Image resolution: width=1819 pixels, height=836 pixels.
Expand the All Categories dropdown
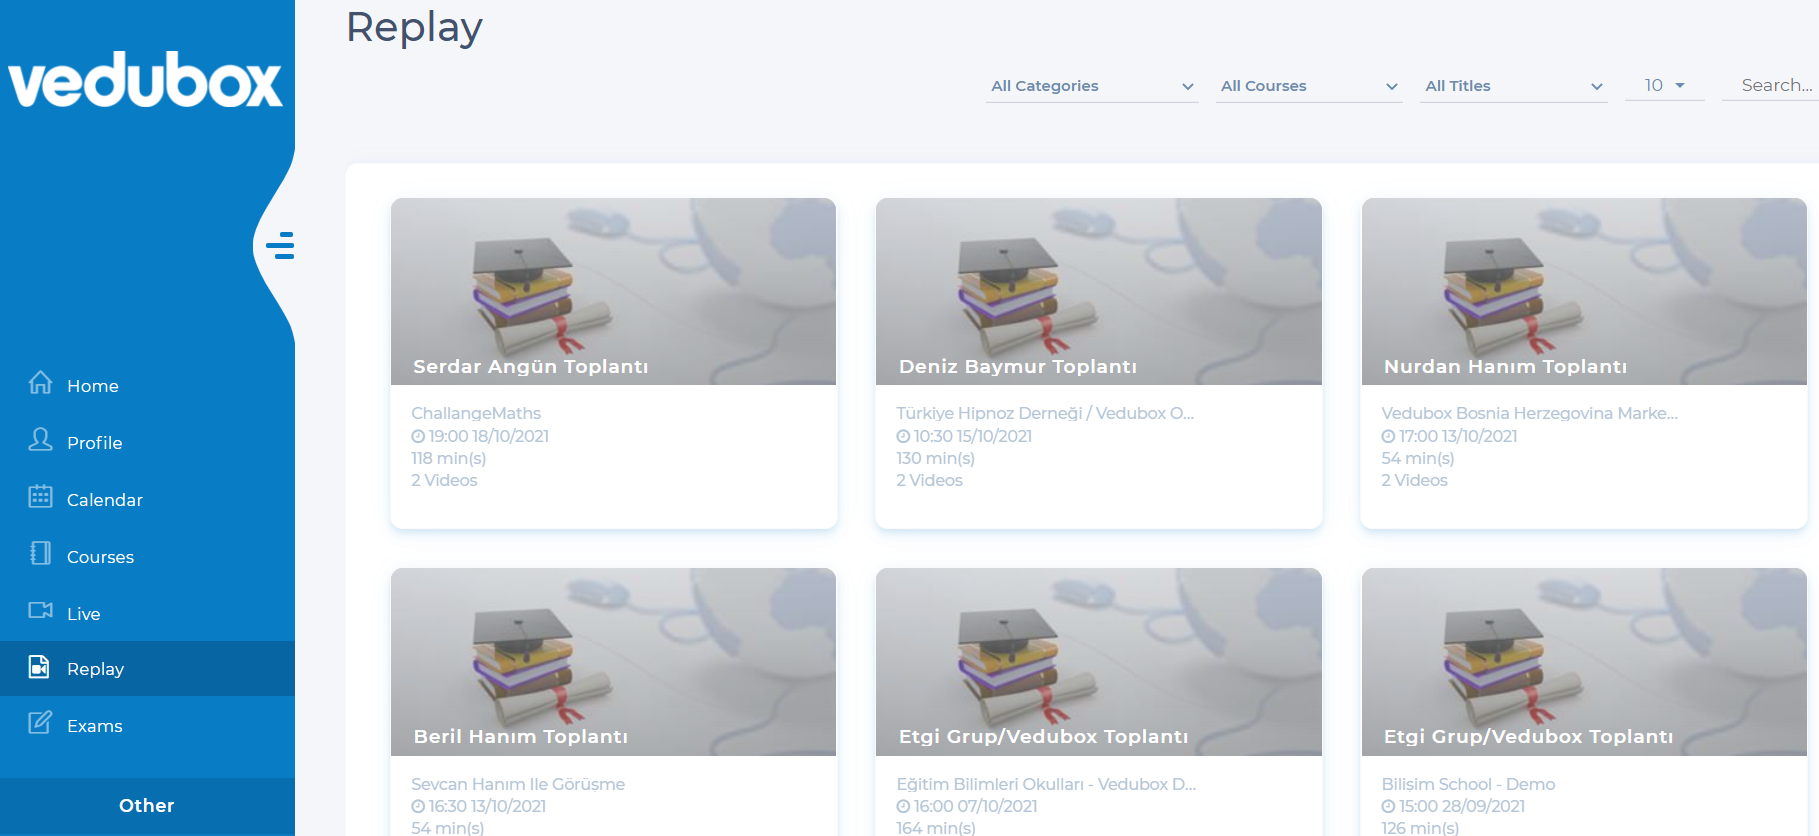click(1092, 86)
